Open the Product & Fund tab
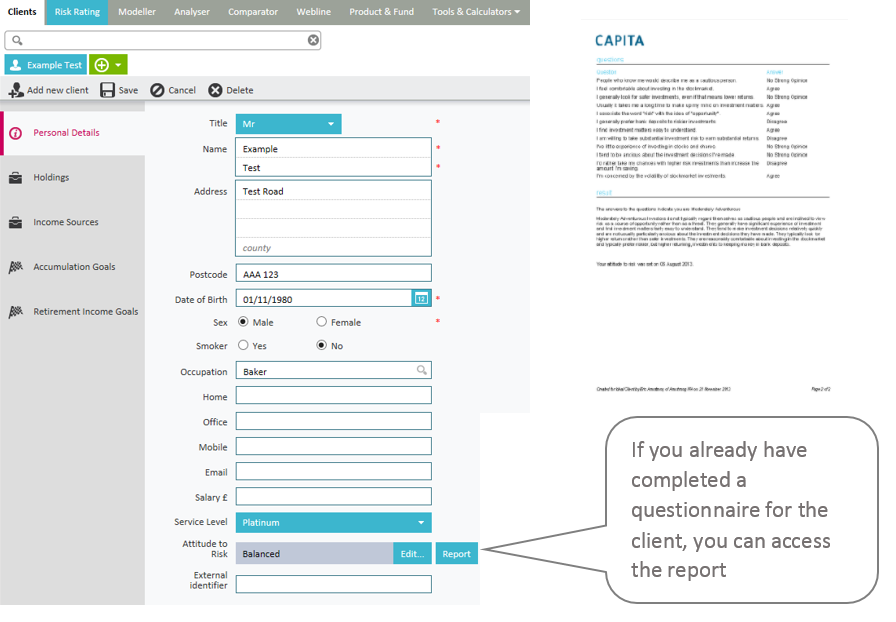Screen dimensions: 896x622 (x=382, y=12)
